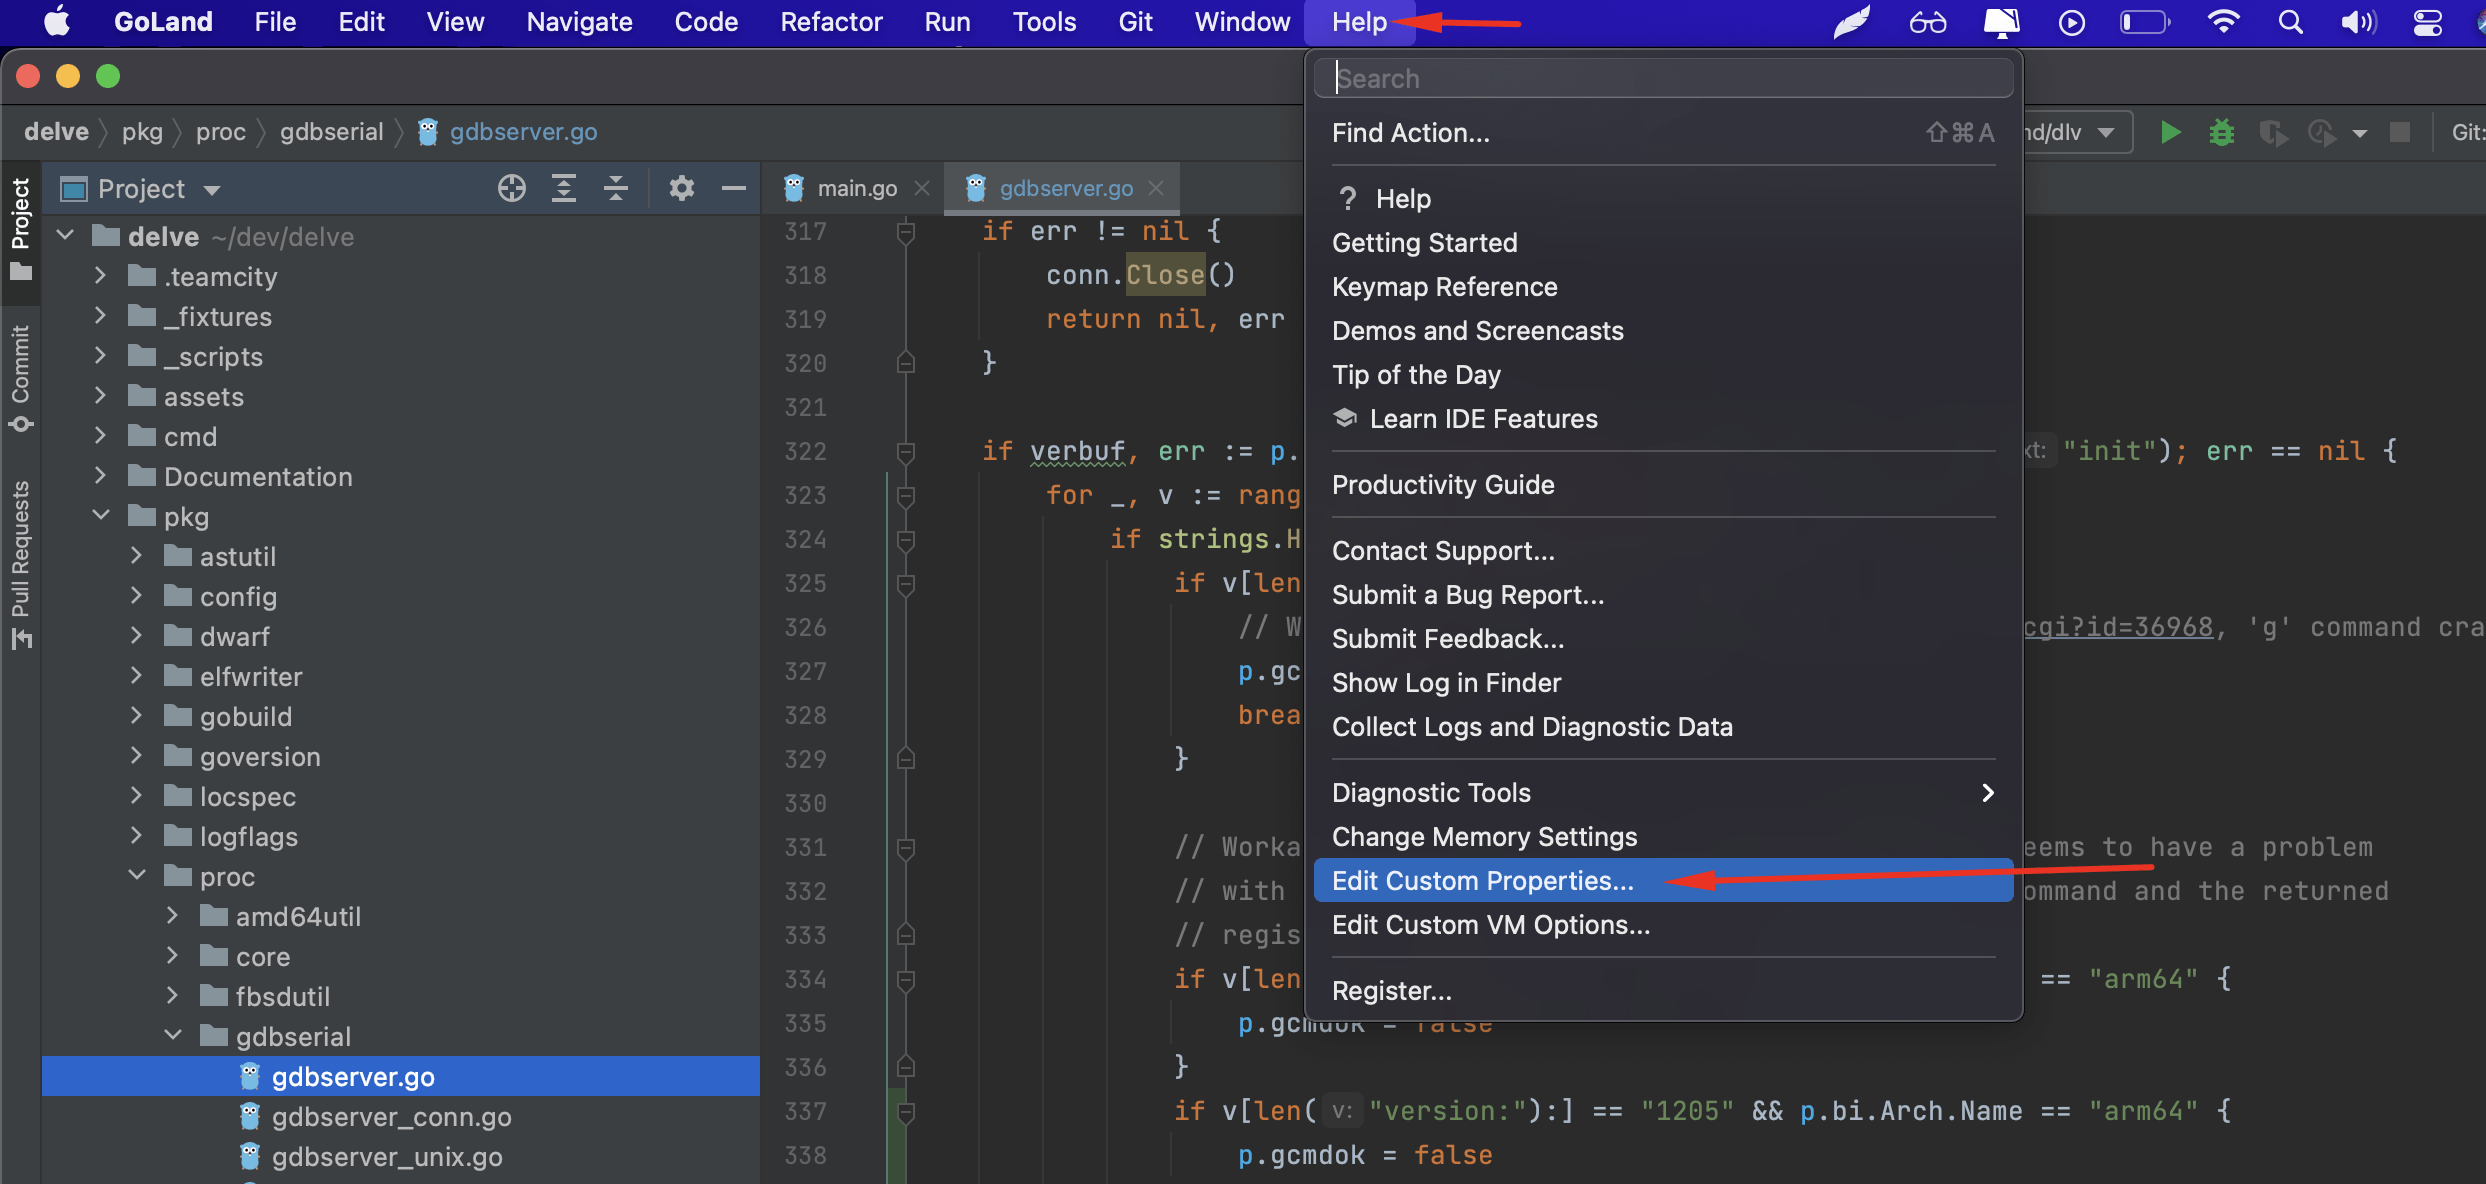Viewport: 2486px width, 1184px height.
Task: Run the current configuration with the green play icon
Action: click(2170, 131)
